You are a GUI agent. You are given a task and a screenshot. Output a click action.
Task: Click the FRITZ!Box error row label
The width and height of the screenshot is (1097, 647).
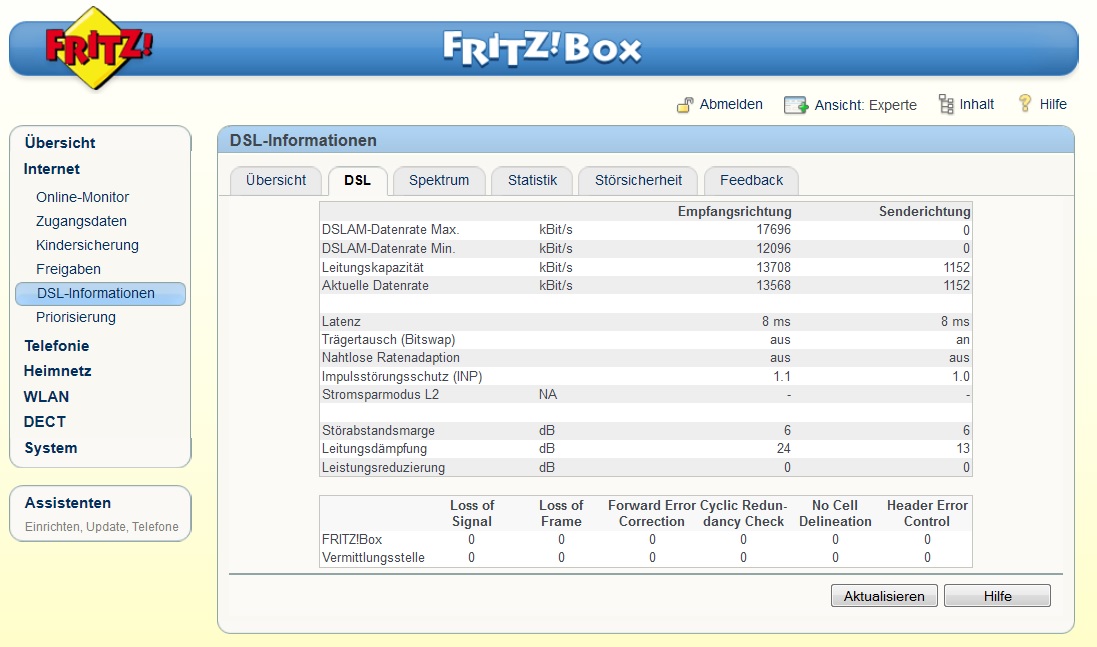point(352,539)
